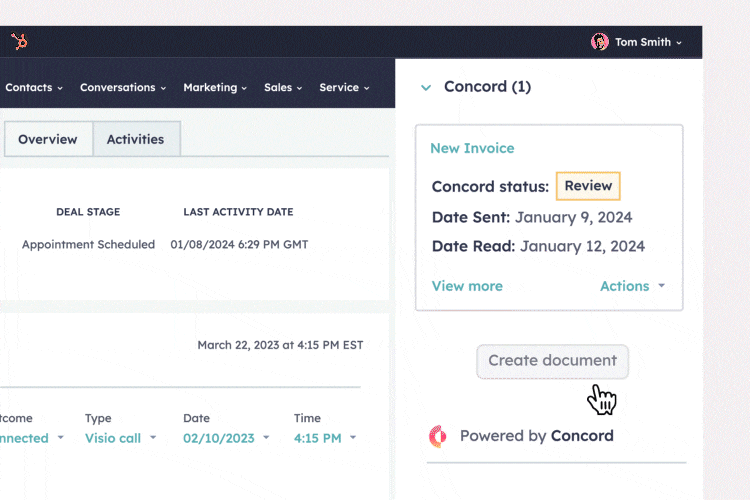Open the Sales menu
Screen dimensions: 750x500
283,88
